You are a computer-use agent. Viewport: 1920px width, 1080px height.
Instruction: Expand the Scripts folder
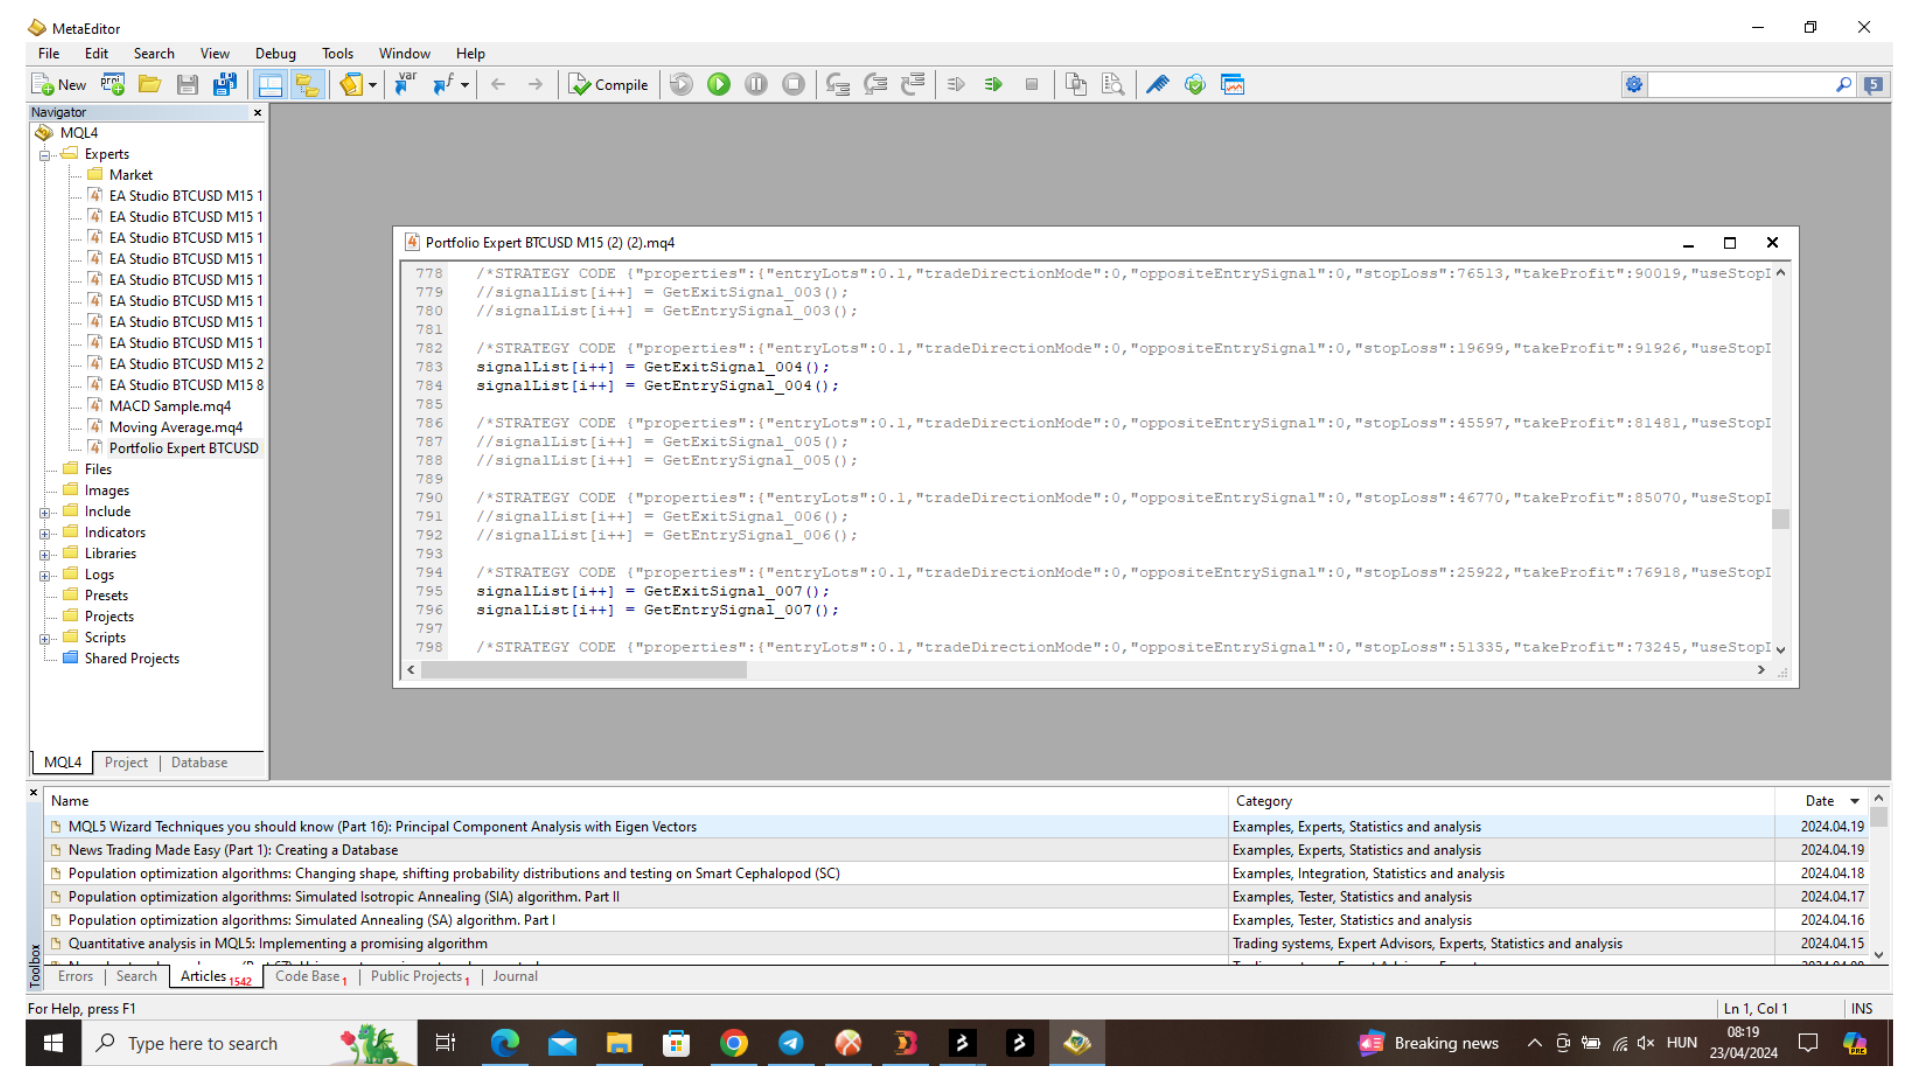tap(44, 638)
